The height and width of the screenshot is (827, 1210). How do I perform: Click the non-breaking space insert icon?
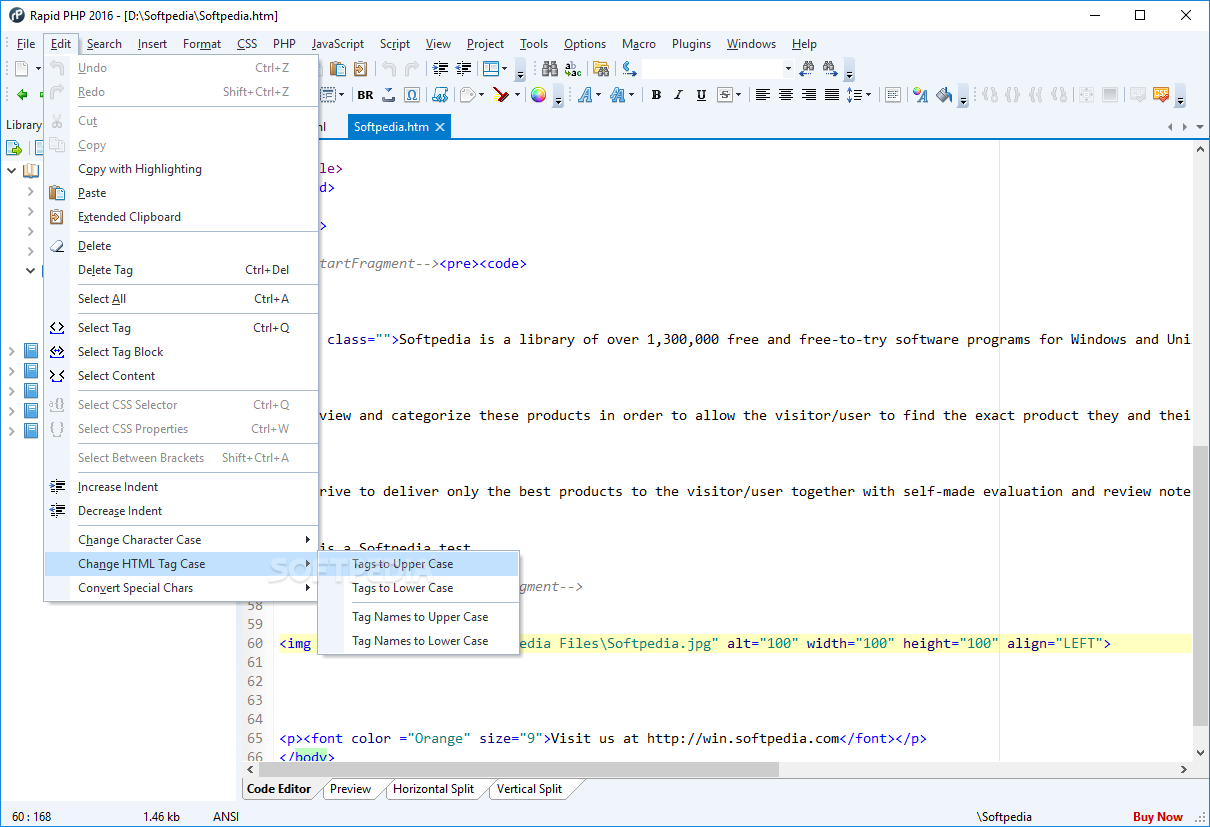click(389, 95)
